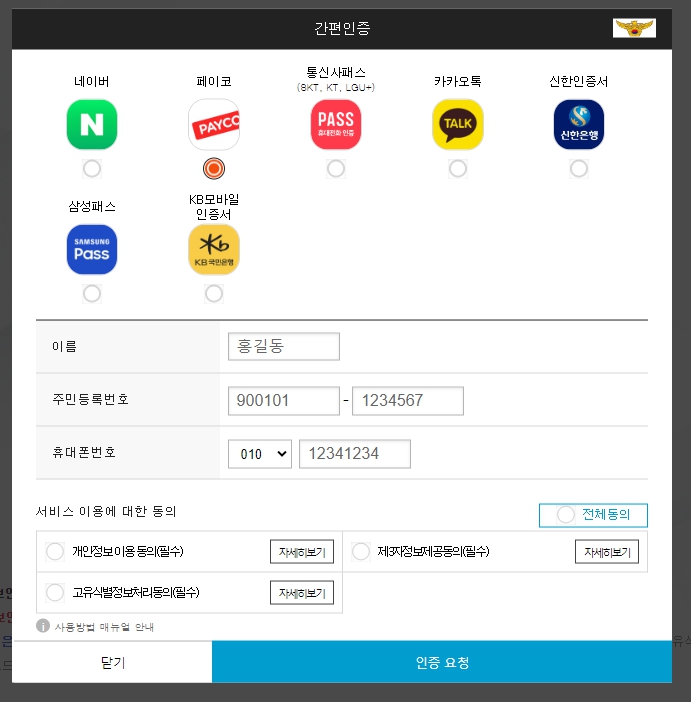Select the KB모바일 인증서 radio button

tap(214, 294)
